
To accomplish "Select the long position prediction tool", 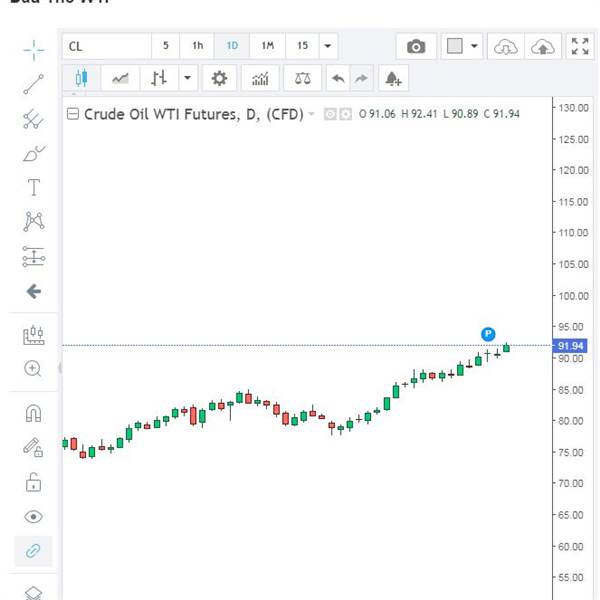I will pos(34,256).
